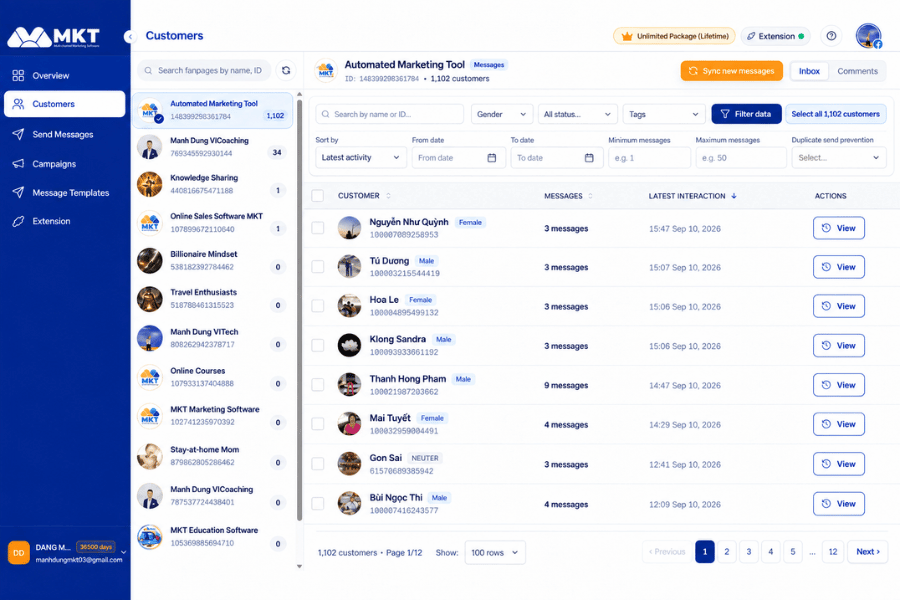Expand the account menu chevron
900x600 pixels.
[x=123, y=552]
